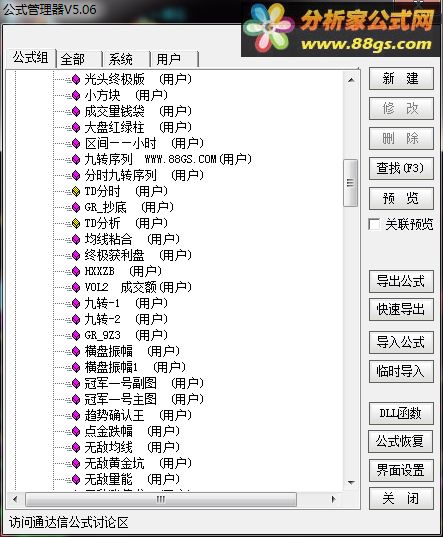Click the 查找(F3) button

pyautogui.click(x=401, y=168)
